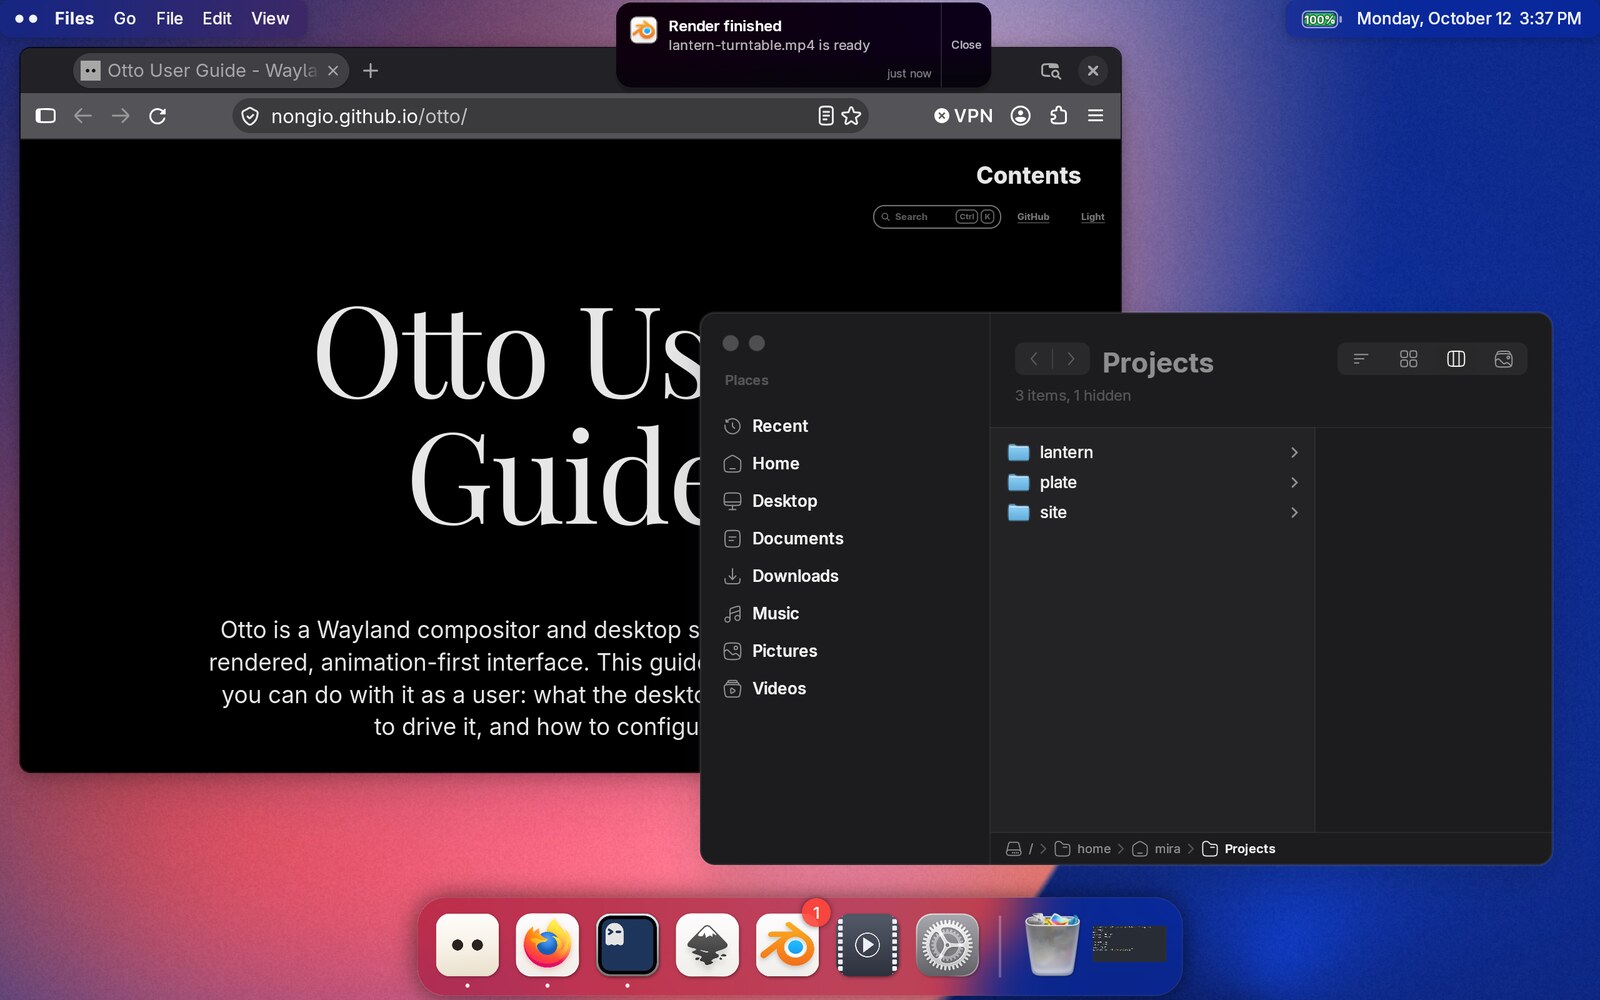
Task: Expand the plate folder chevron
Action: 1294,482
